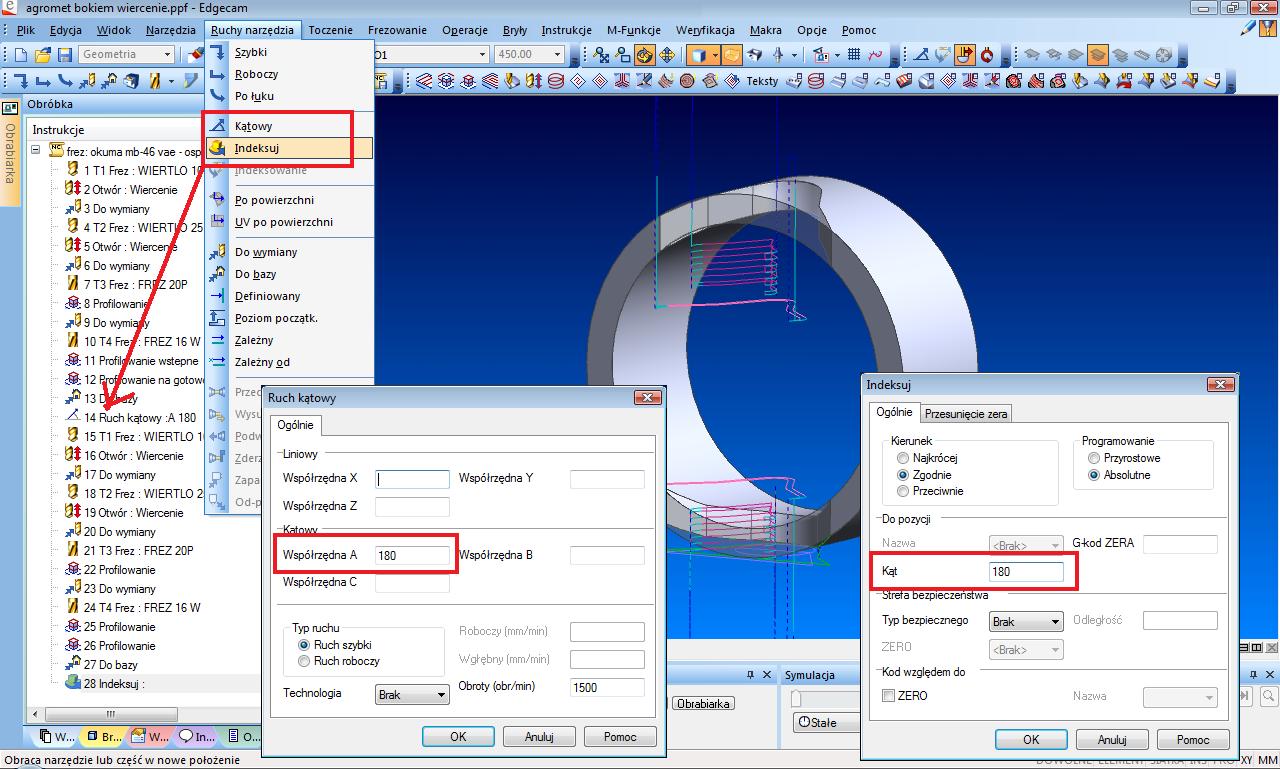Select the Ruch szybki radio button
Viewport: 1280px width, 769px height.
304,646
